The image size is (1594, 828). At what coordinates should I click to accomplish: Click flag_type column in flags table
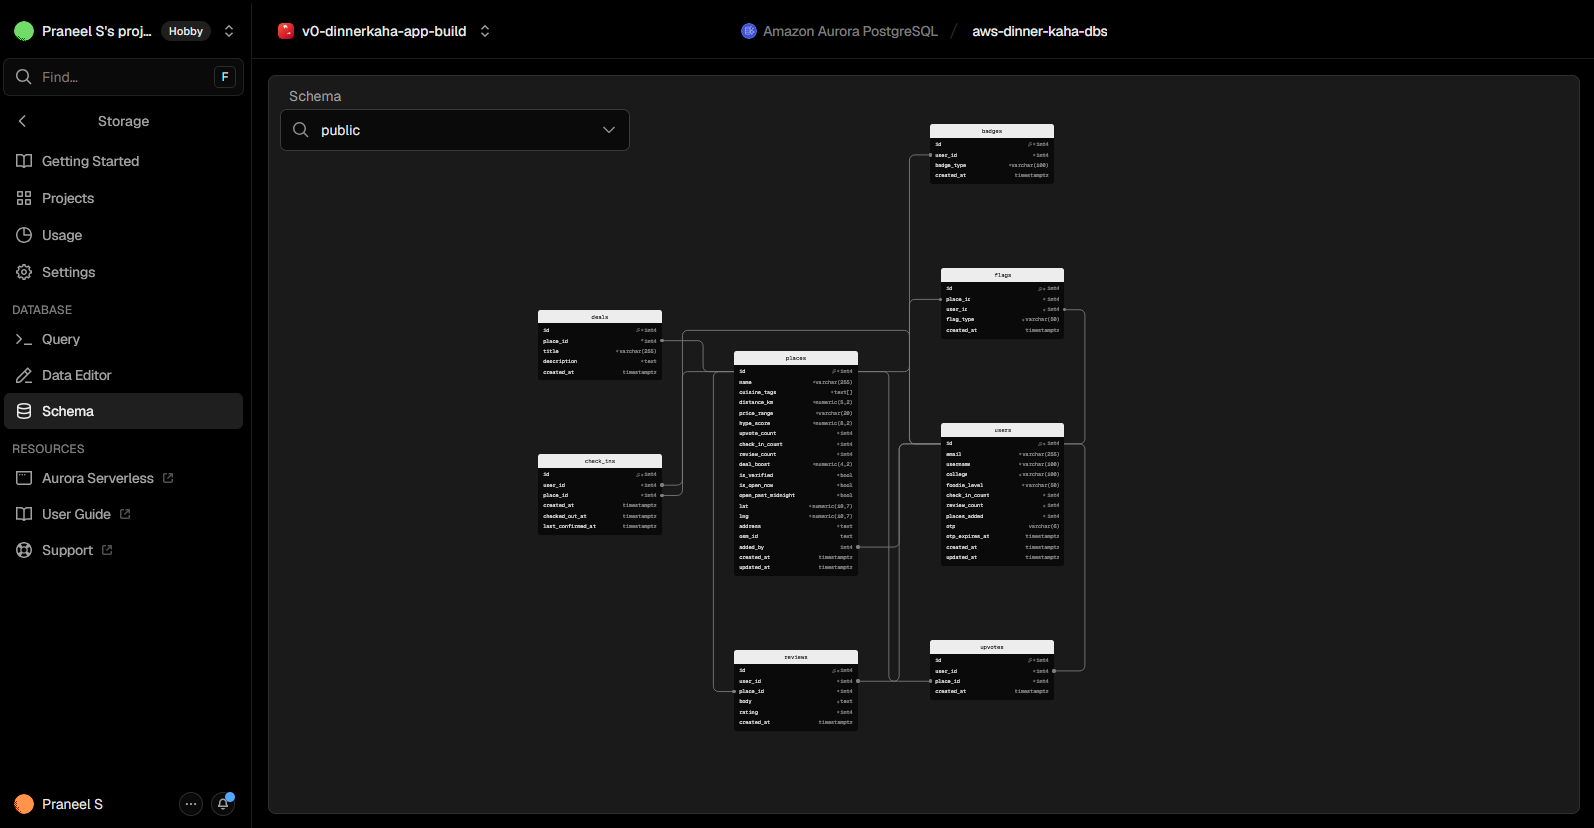click(x=1003, y=319)
